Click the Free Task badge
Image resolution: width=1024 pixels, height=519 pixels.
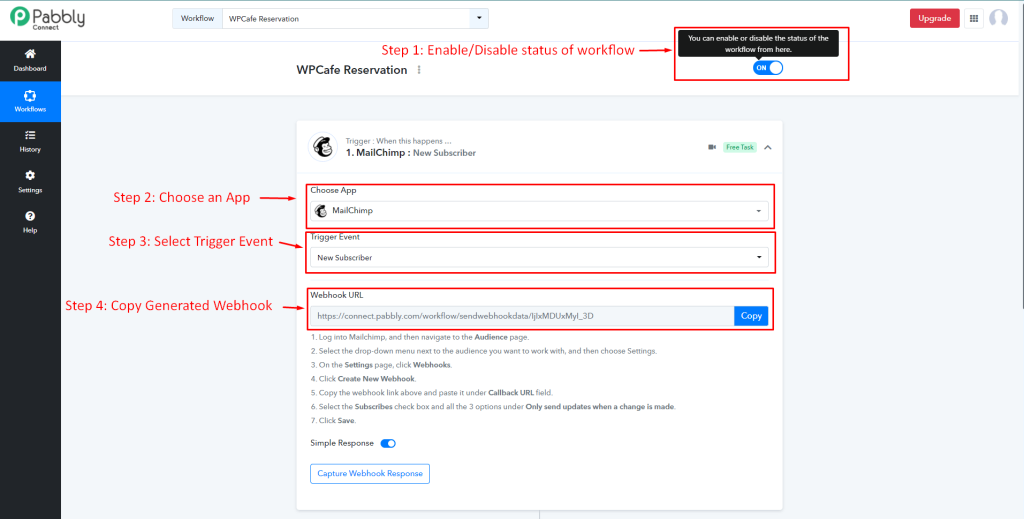click(x=739, y=147)
